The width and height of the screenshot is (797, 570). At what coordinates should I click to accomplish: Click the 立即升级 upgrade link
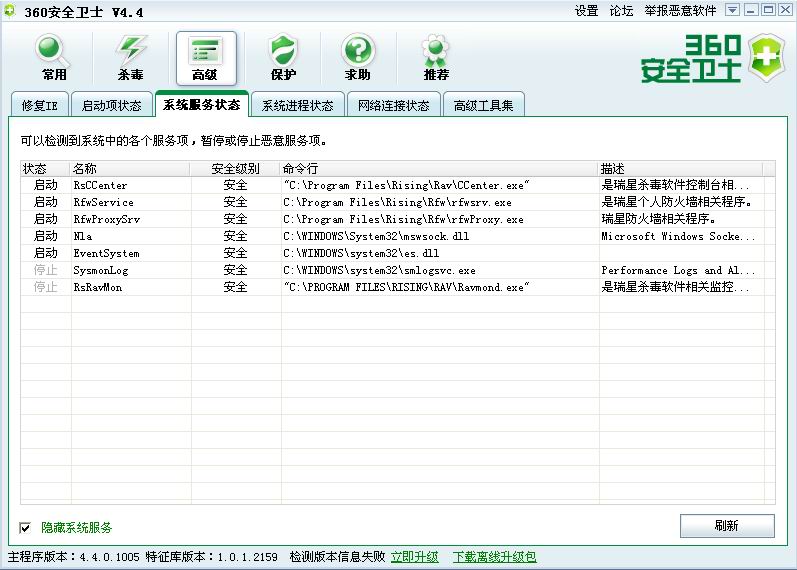pyautogui.click(x=415, y=557)
